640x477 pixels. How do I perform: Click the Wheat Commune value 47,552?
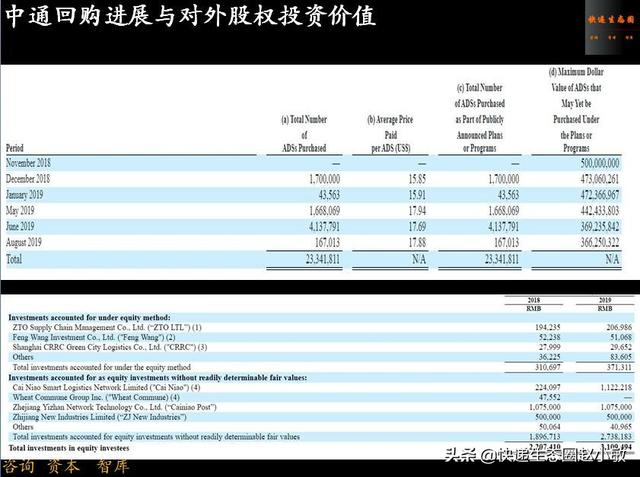(550, 397)
